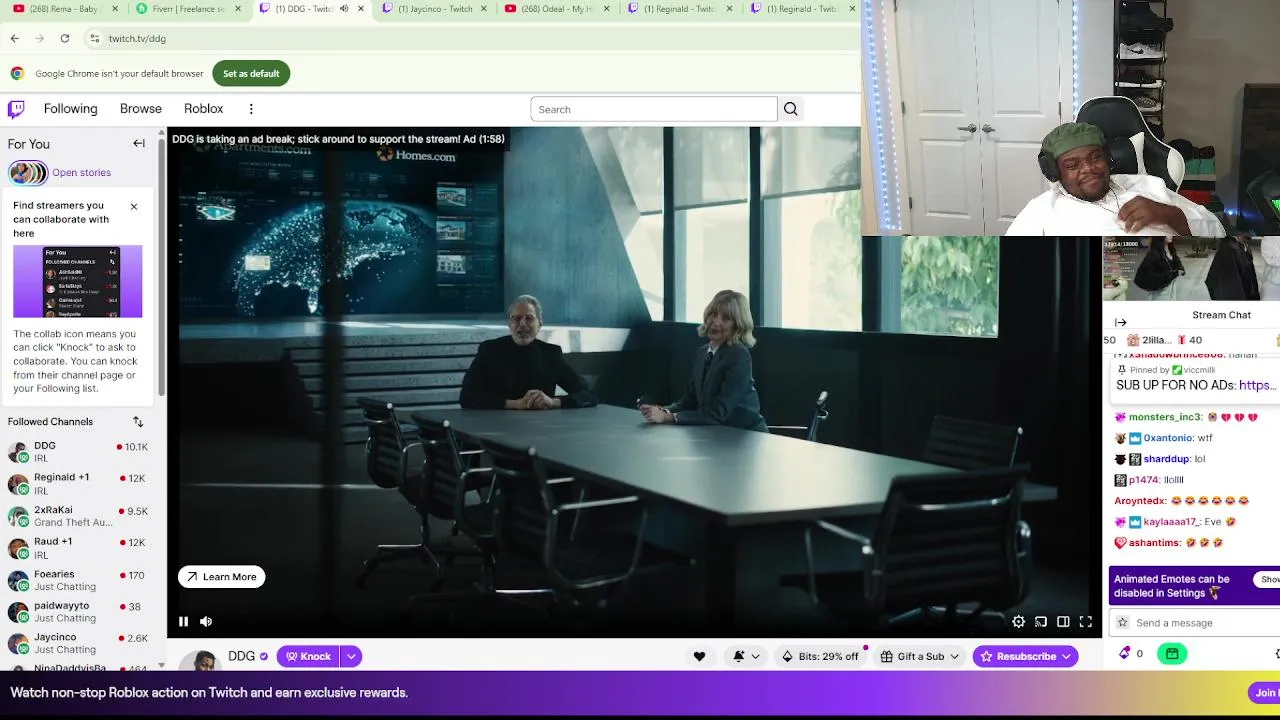Open the Following nav item

70,109
